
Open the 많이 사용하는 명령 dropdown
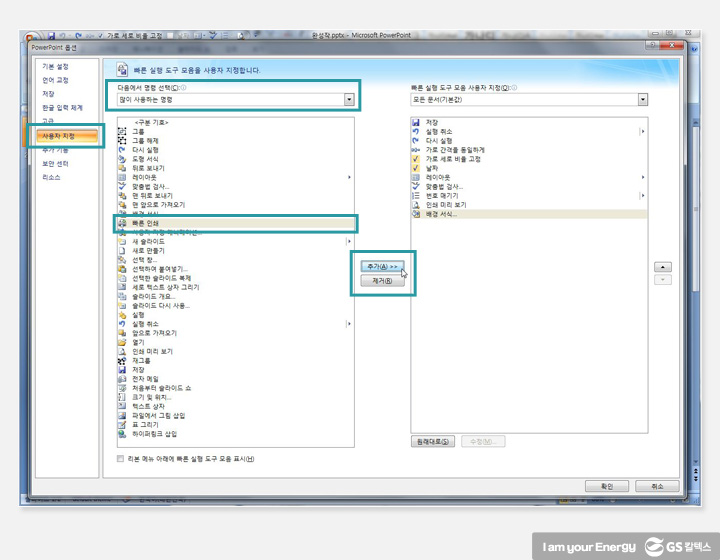(x=349, y=100)
